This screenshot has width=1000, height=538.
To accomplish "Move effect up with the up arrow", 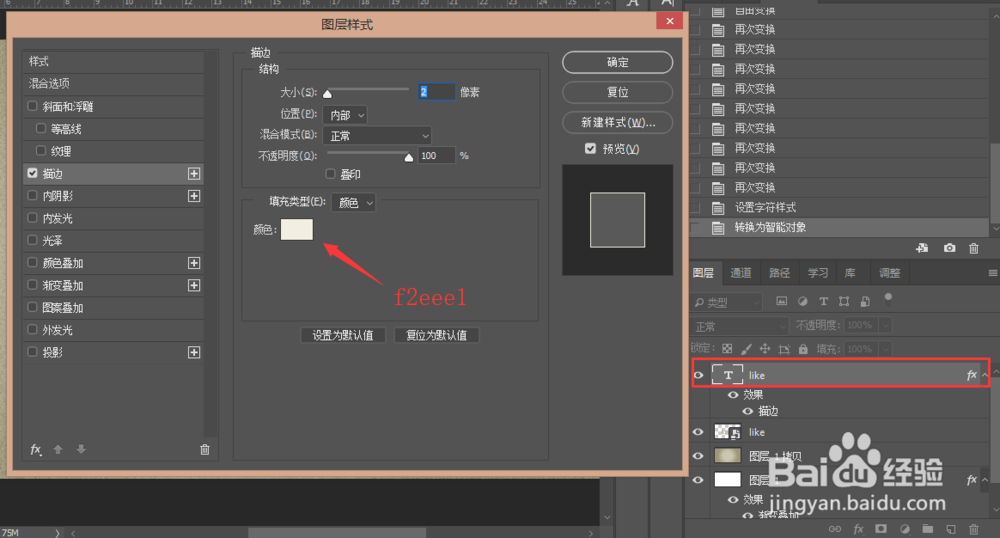I will point(58,449).
